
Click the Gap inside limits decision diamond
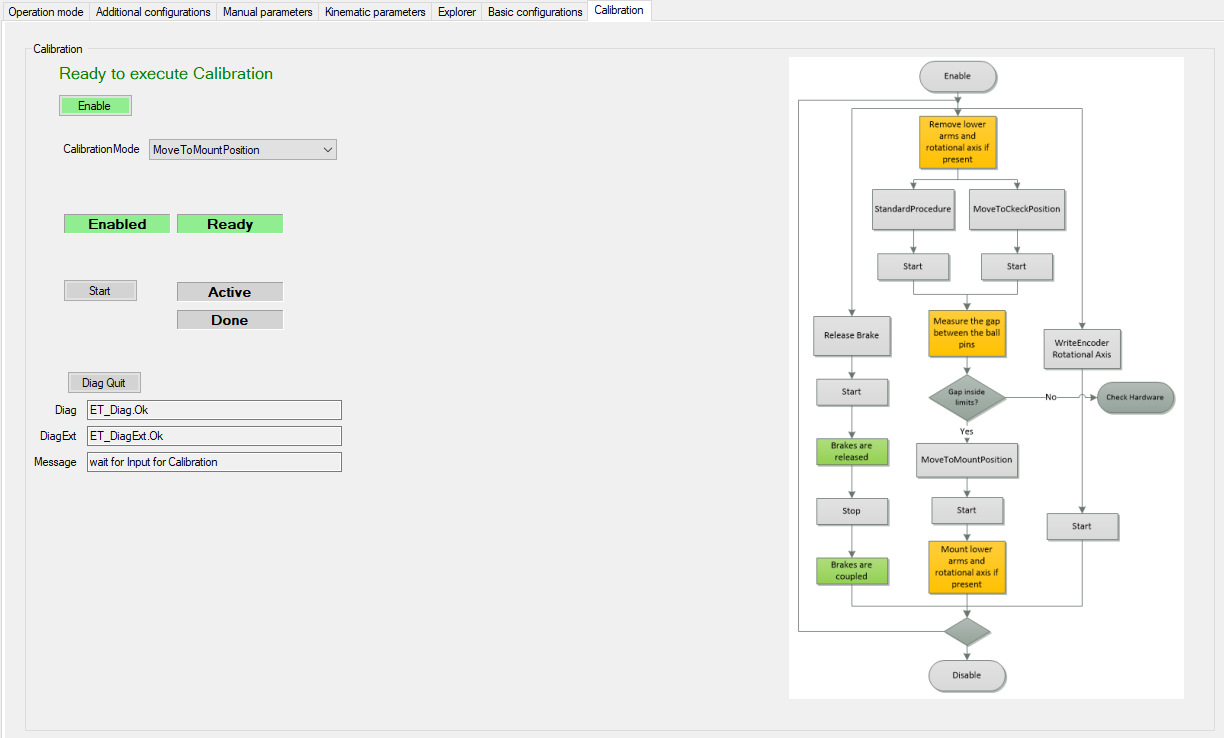coord(966,397)
